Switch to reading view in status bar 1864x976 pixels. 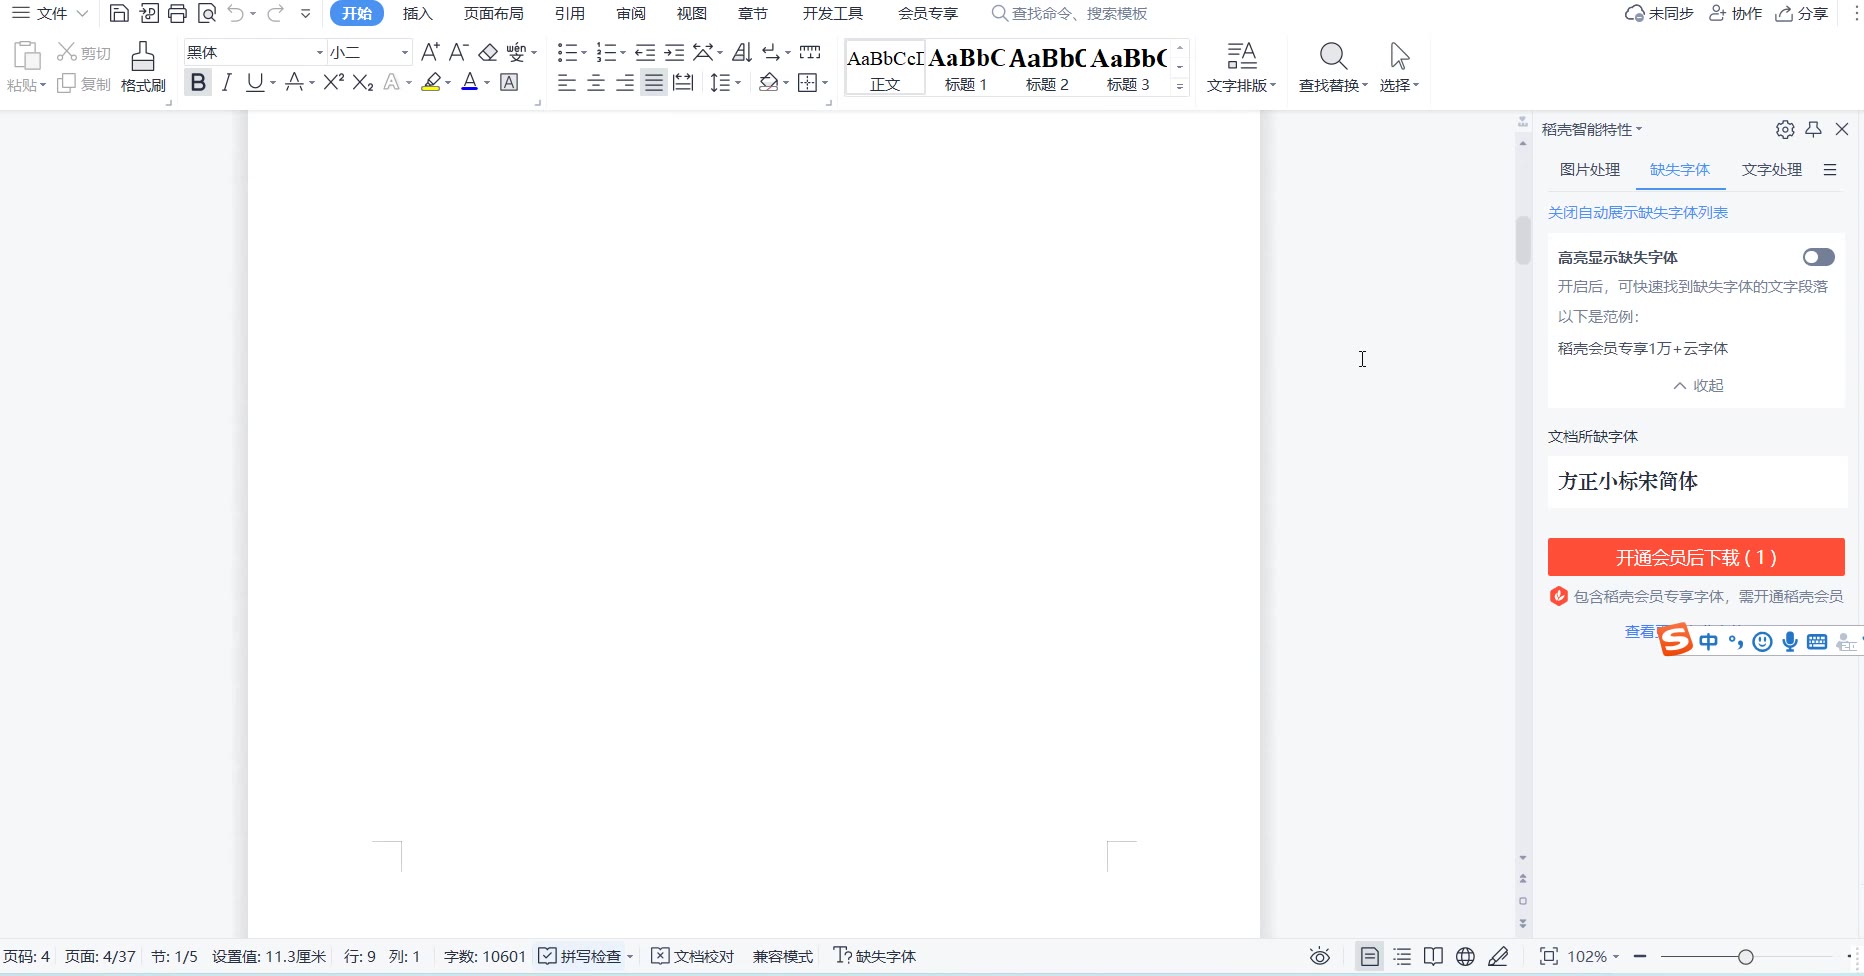pos(1434,957)
